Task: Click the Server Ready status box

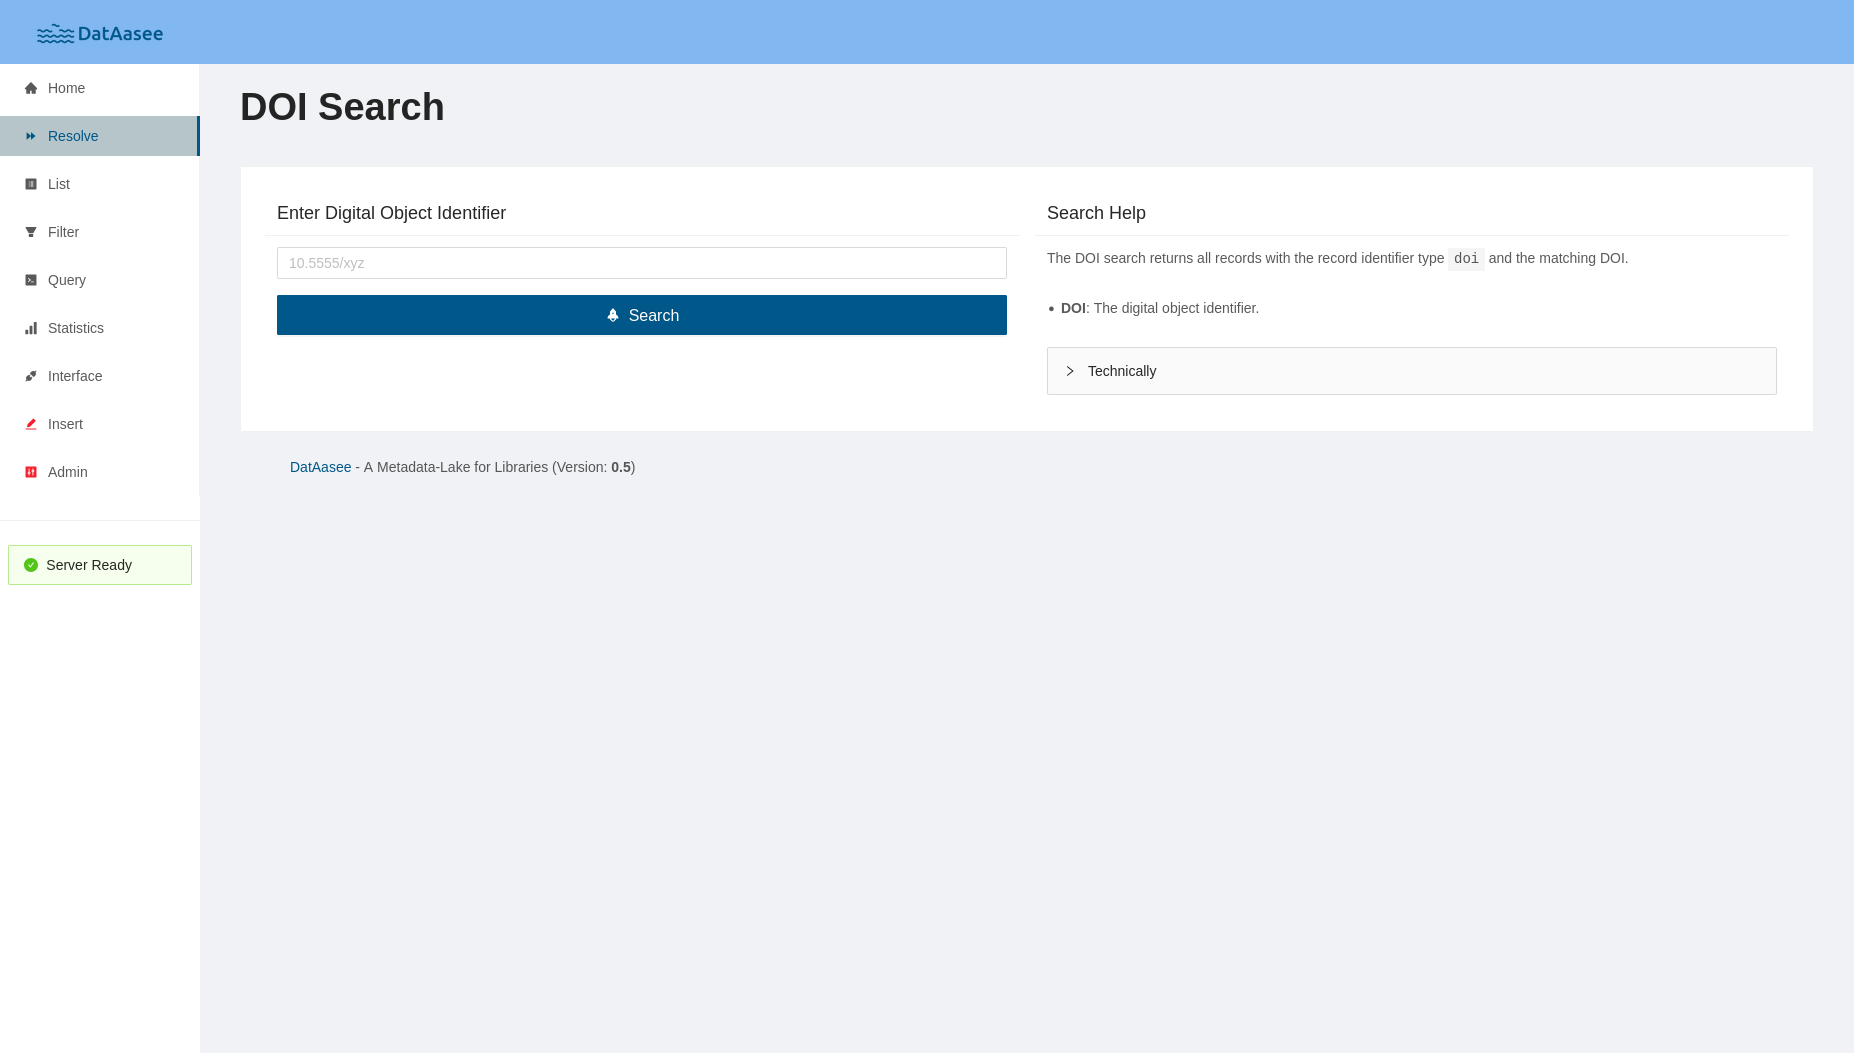Action: coord(99,565)
